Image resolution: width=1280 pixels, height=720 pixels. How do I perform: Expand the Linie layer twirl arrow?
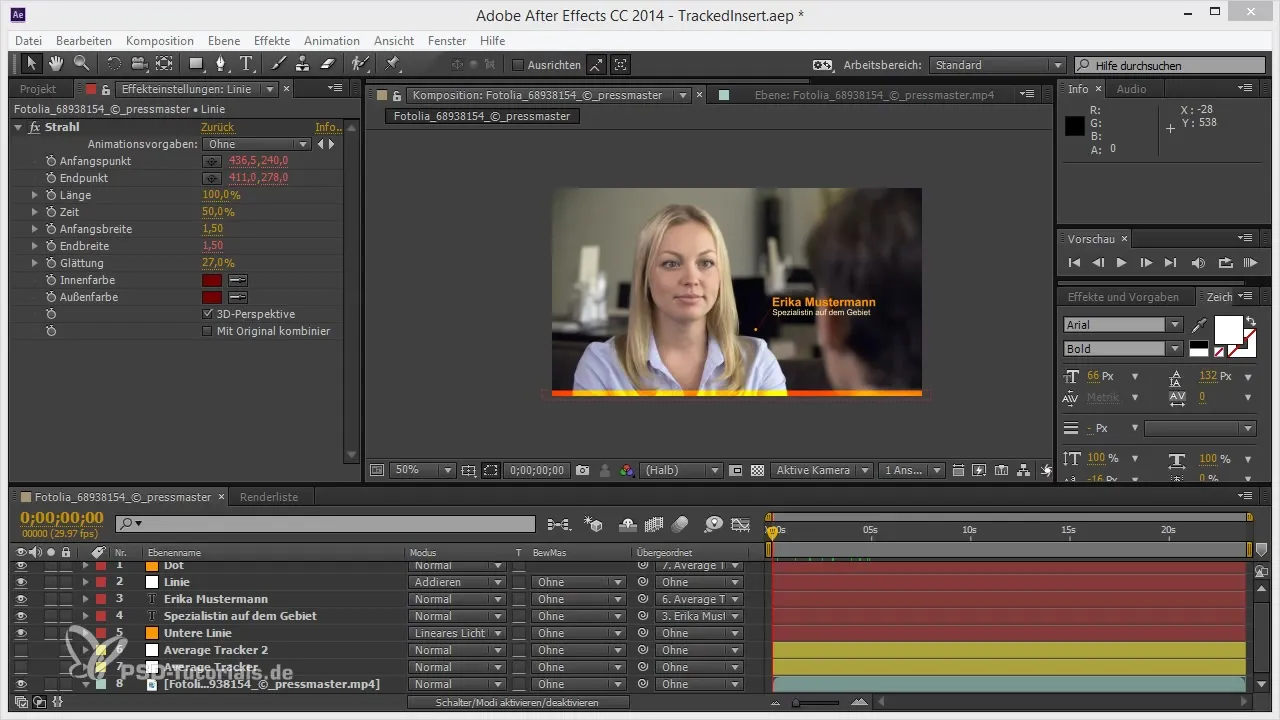86,582
